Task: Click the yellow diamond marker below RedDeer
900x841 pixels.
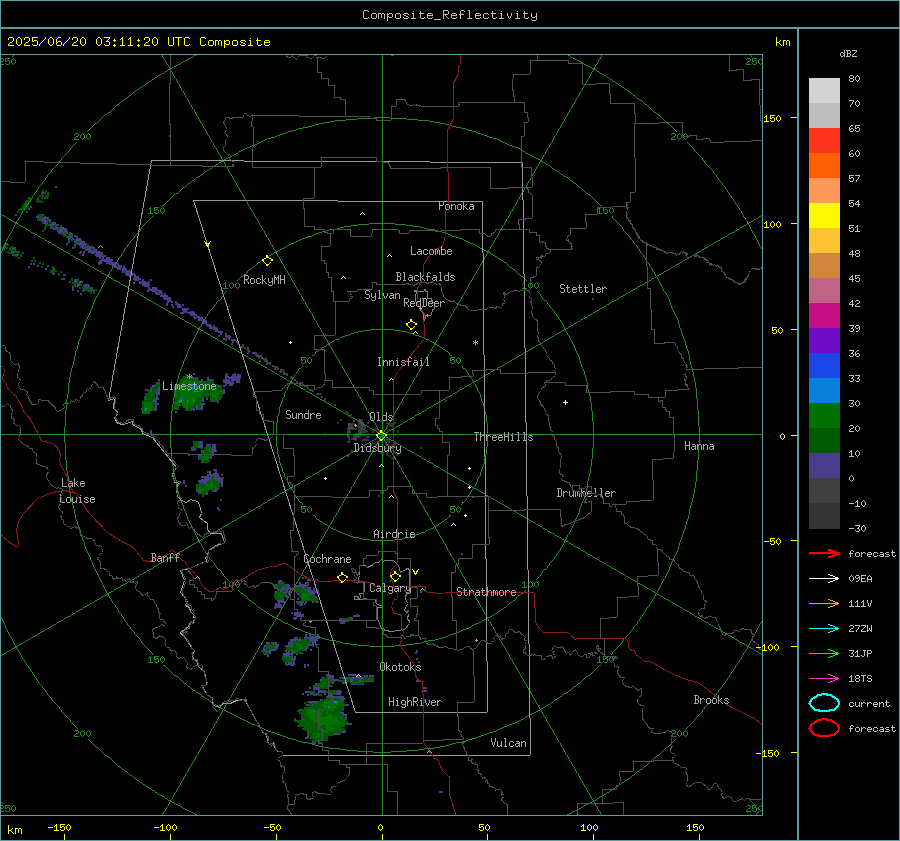Action: [411, 325]
